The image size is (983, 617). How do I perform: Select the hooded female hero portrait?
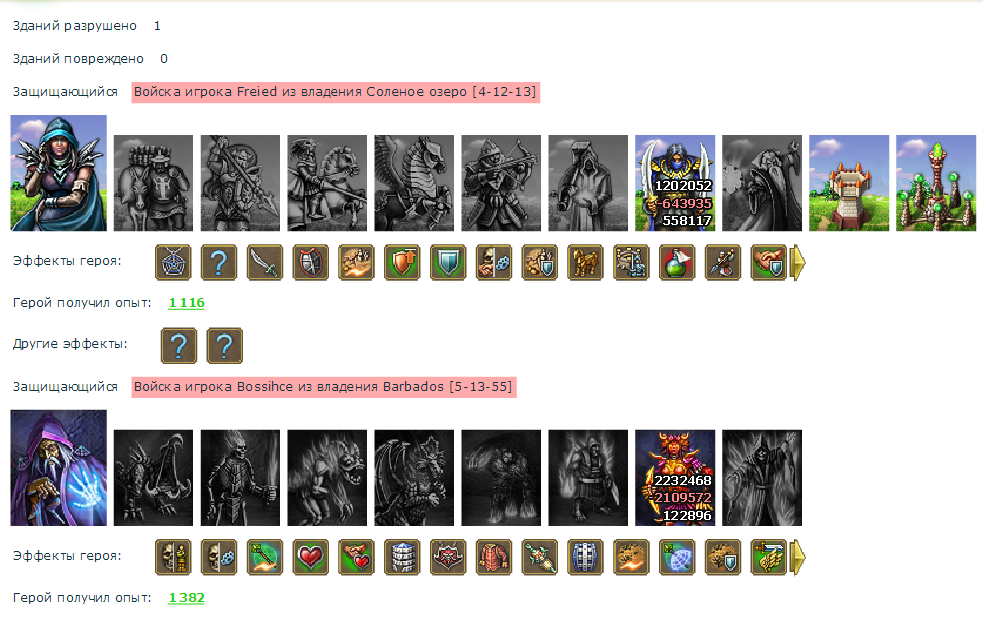click(58, 173)
